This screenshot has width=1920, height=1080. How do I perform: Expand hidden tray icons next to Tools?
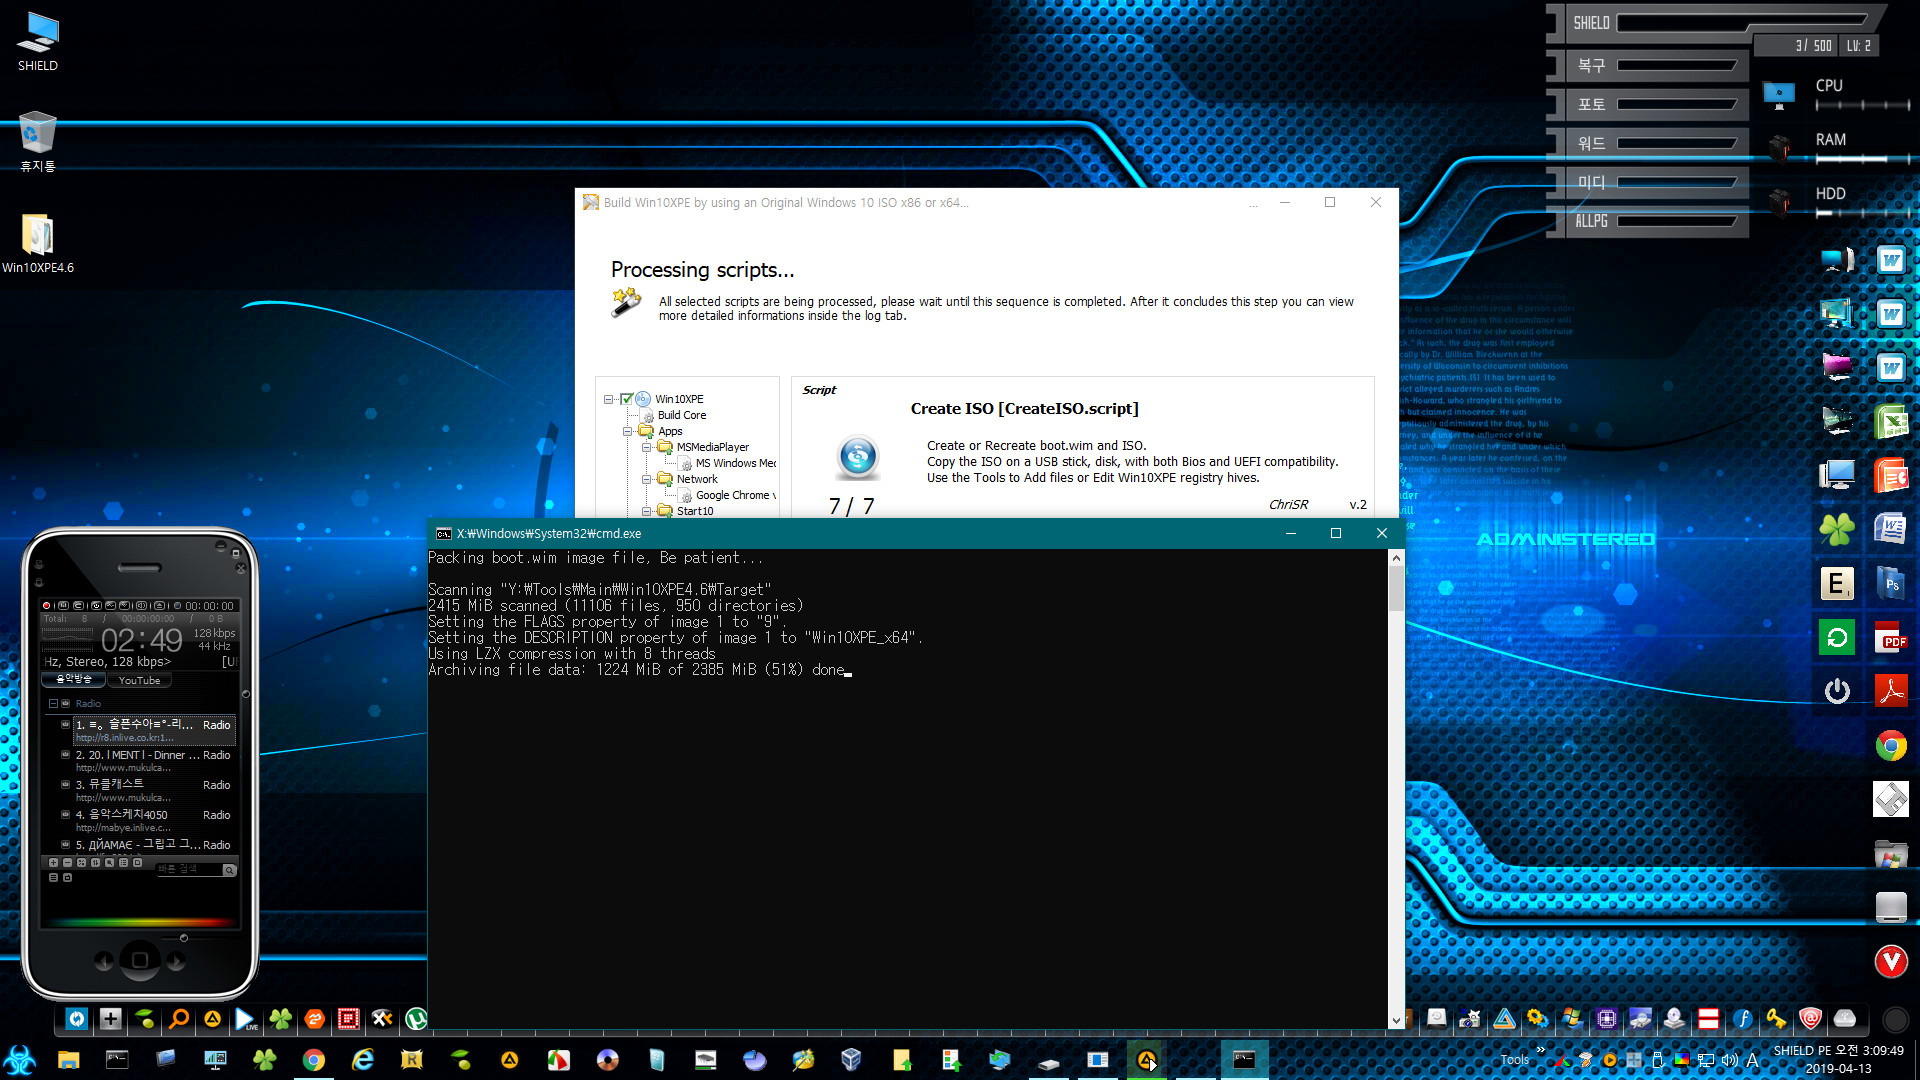[x=1540, y=1050]
